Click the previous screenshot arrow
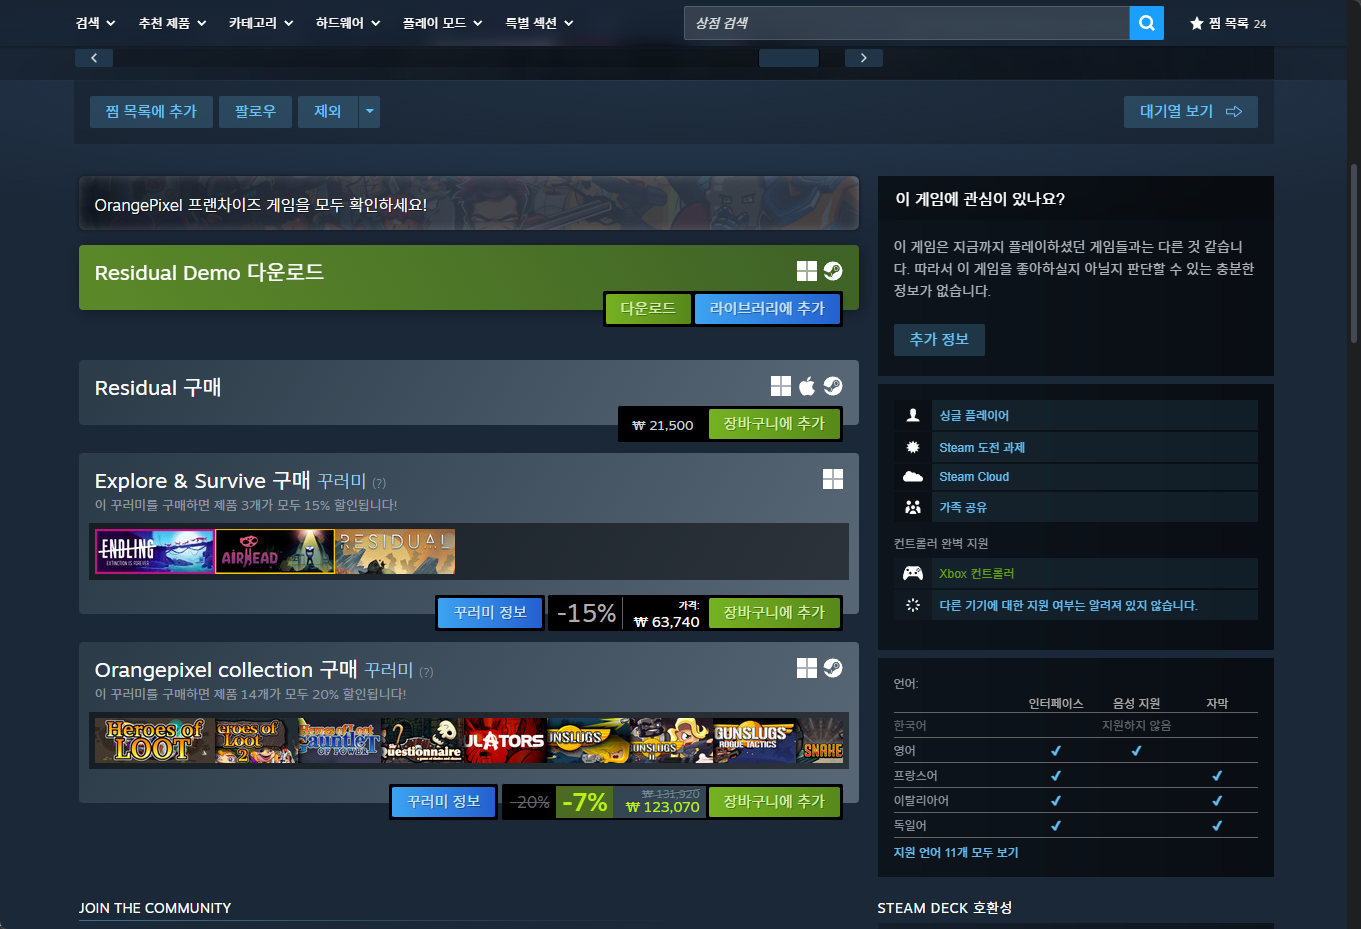 (94, 58)
